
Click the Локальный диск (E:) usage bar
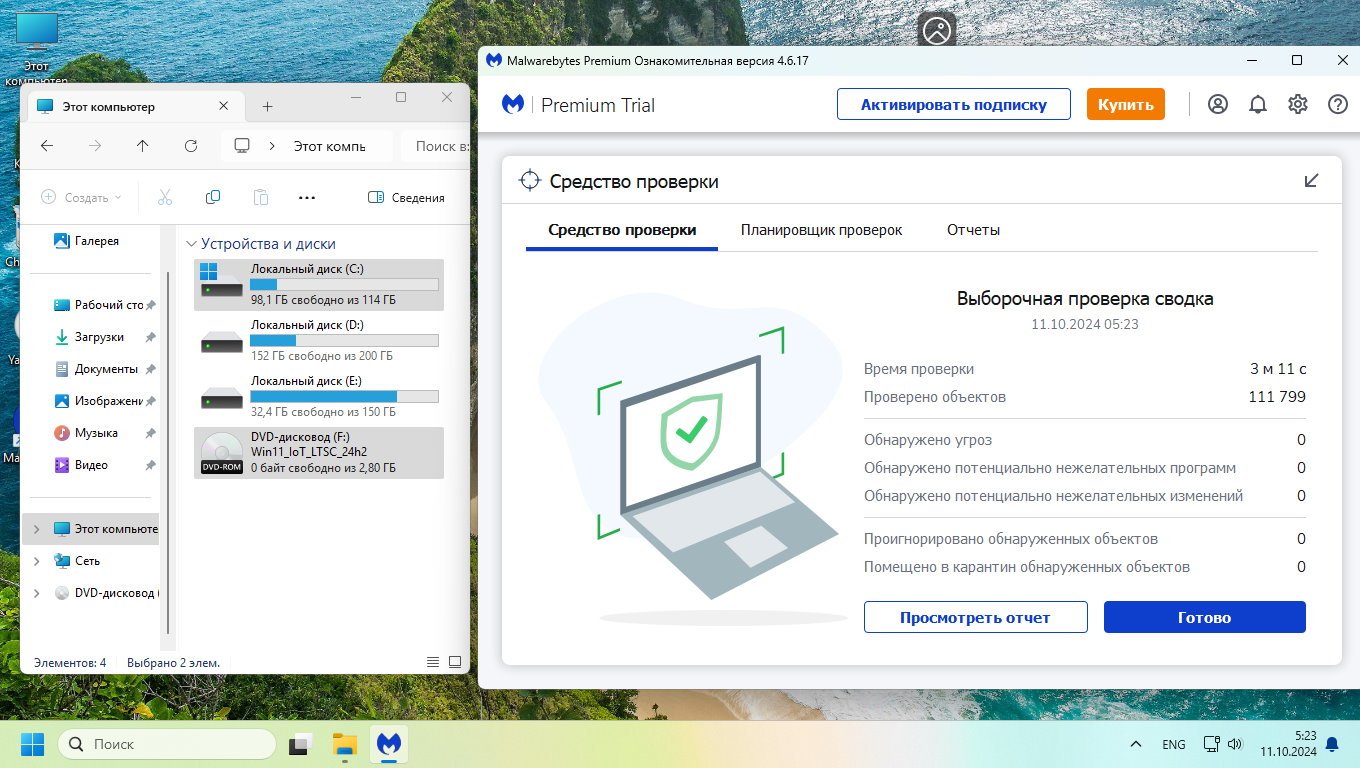click(x=344, y=396)
